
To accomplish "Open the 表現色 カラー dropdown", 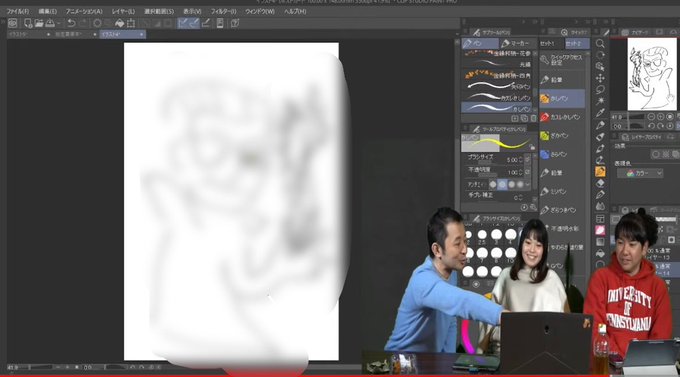I will 640,173.
